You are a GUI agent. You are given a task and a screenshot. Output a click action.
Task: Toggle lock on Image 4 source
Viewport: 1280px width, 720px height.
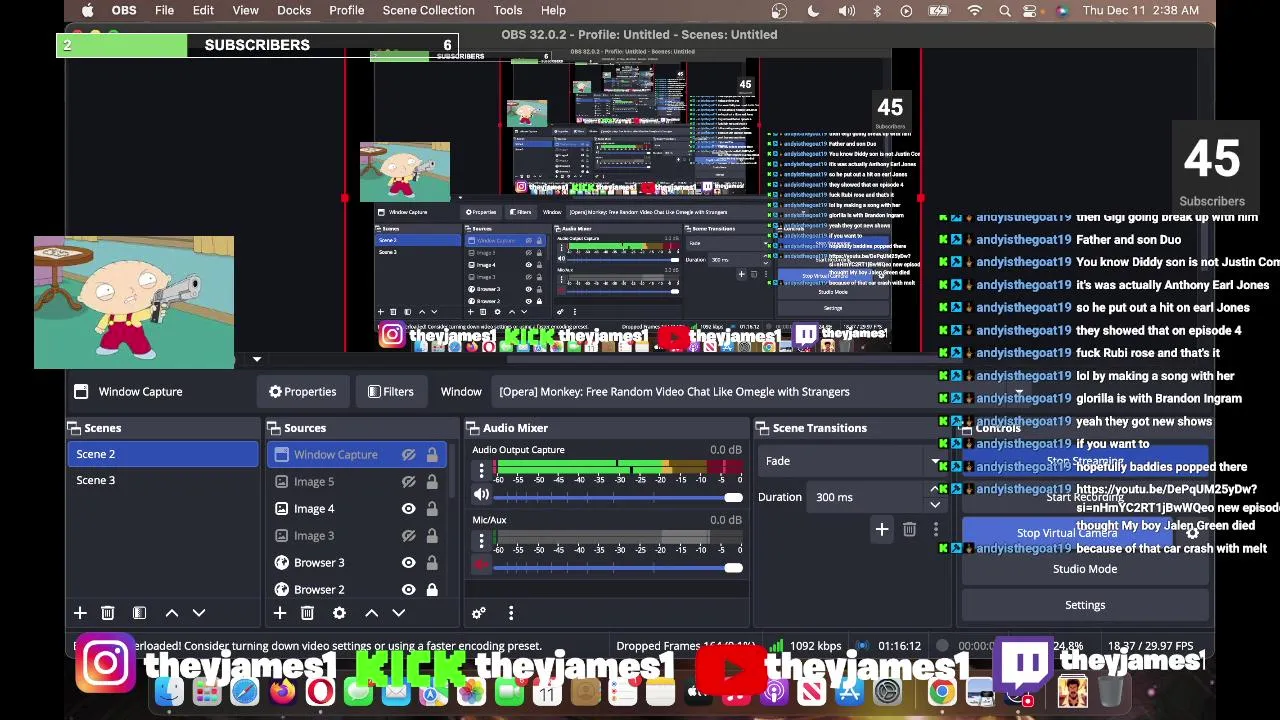pyautogui.click(x=432, y=509)
